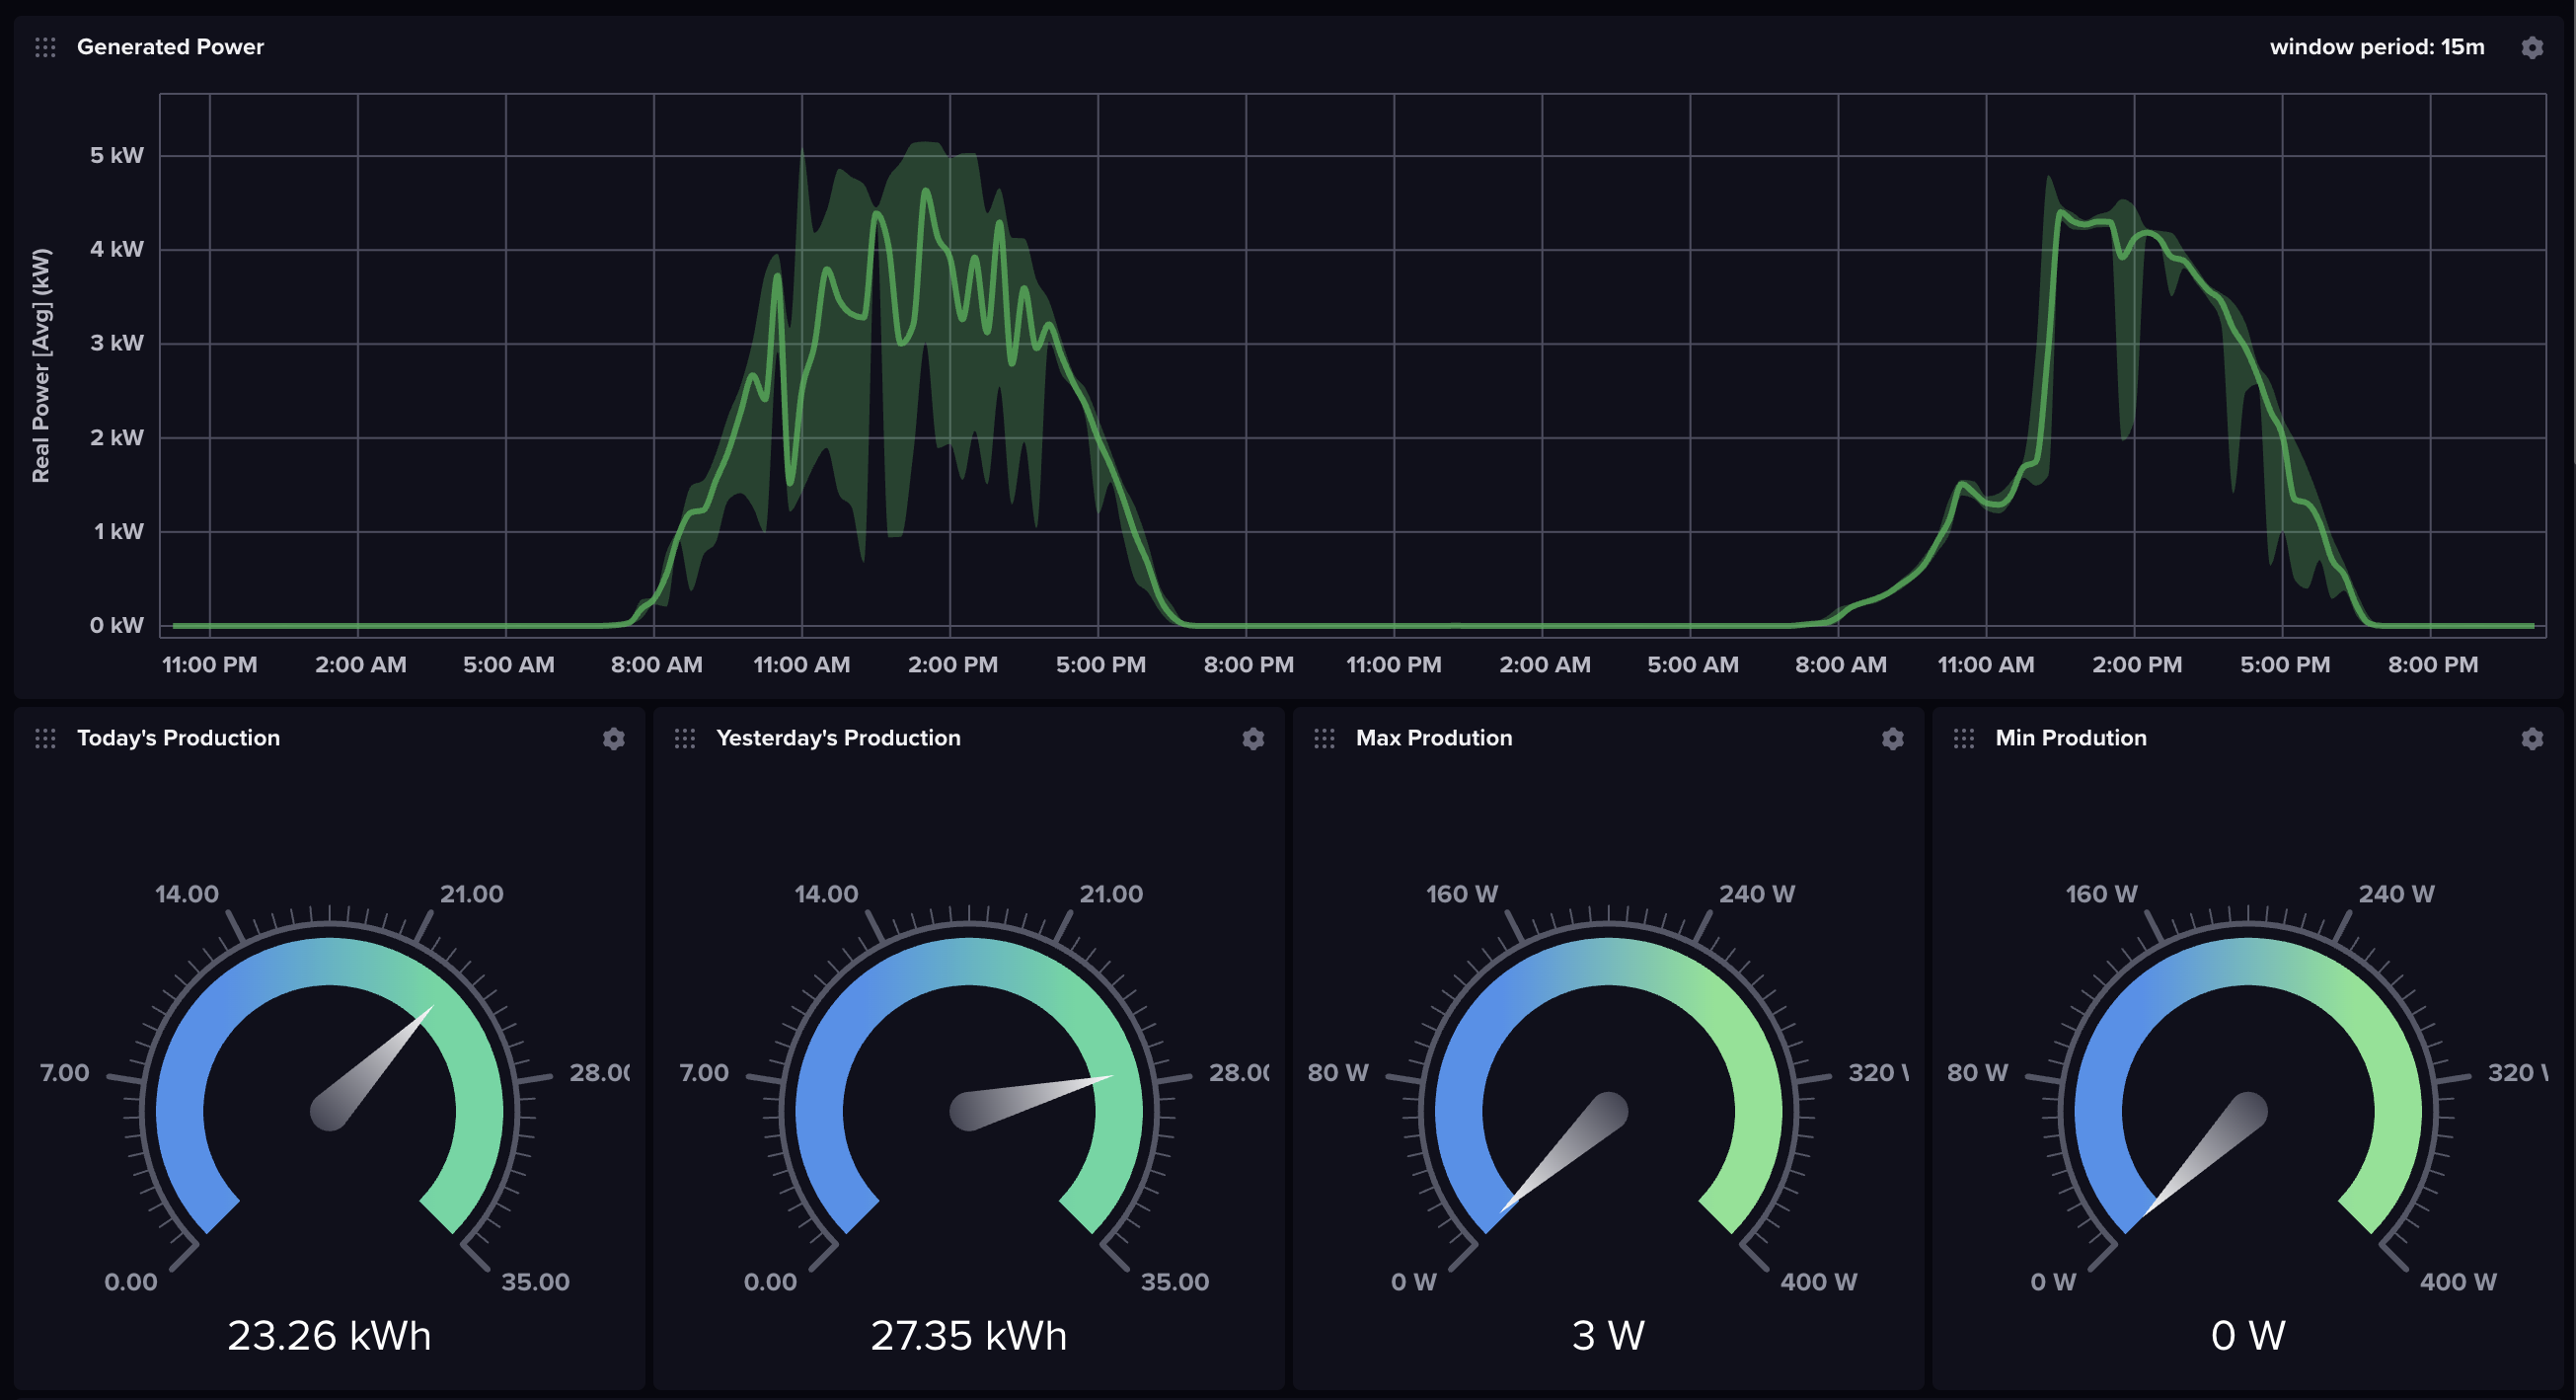Click the Today's Production title
This screenshot has height=1400, width=2576.
point(178,738)
